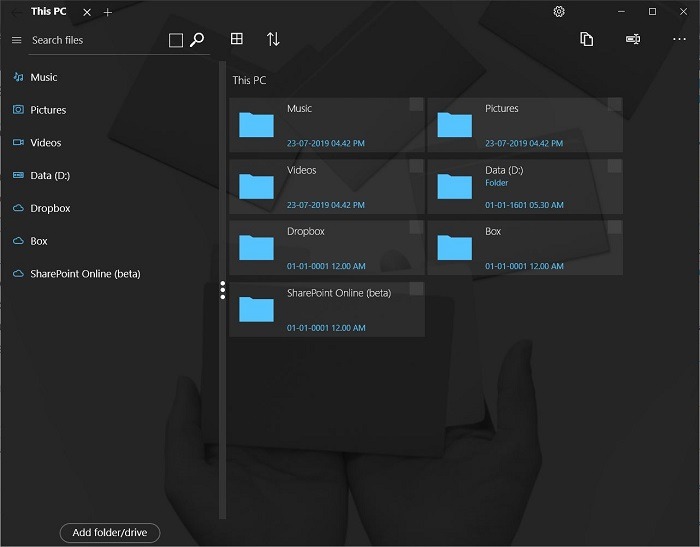The height and width of the screenshot is (547, 700).
Task: Switch layout with the grid view icon
Action: coord(237,39)
